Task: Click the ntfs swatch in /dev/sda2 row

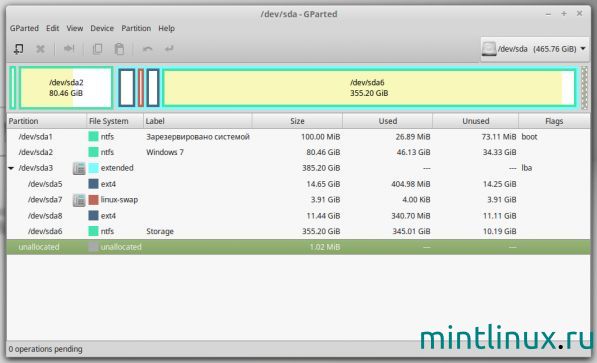Action: tap(93, 152)
